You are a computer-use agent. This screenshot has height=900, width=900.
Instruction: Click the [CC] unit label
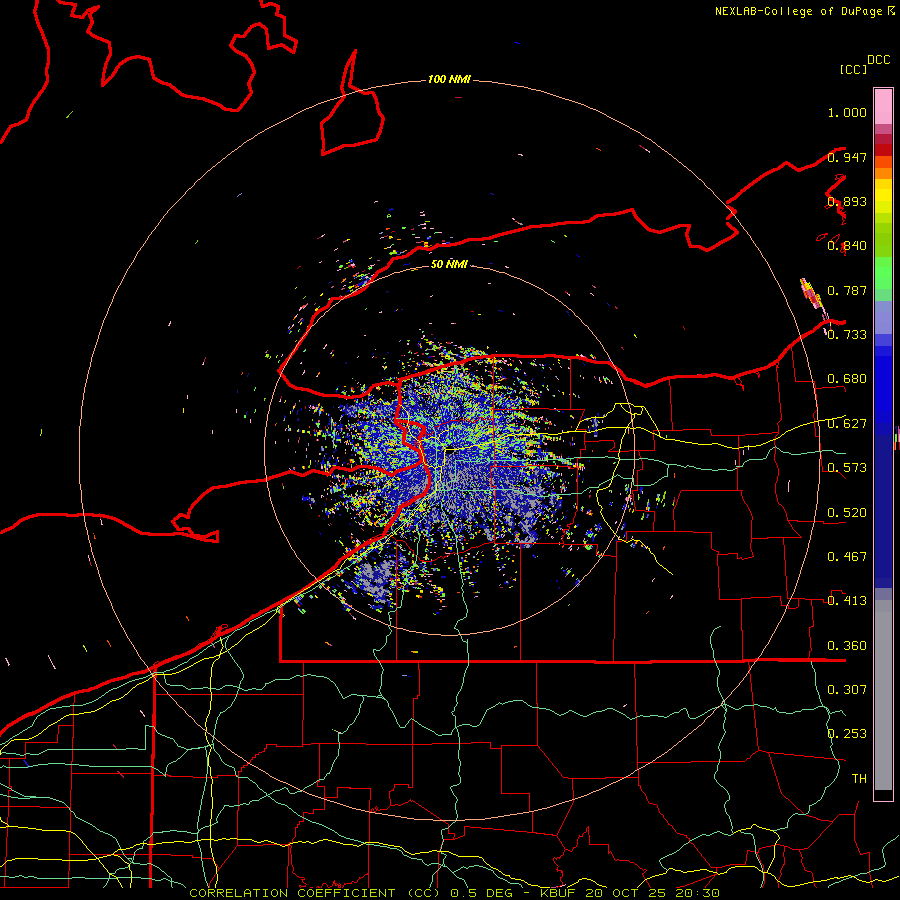pyautogui.click(x=854, y=69)
